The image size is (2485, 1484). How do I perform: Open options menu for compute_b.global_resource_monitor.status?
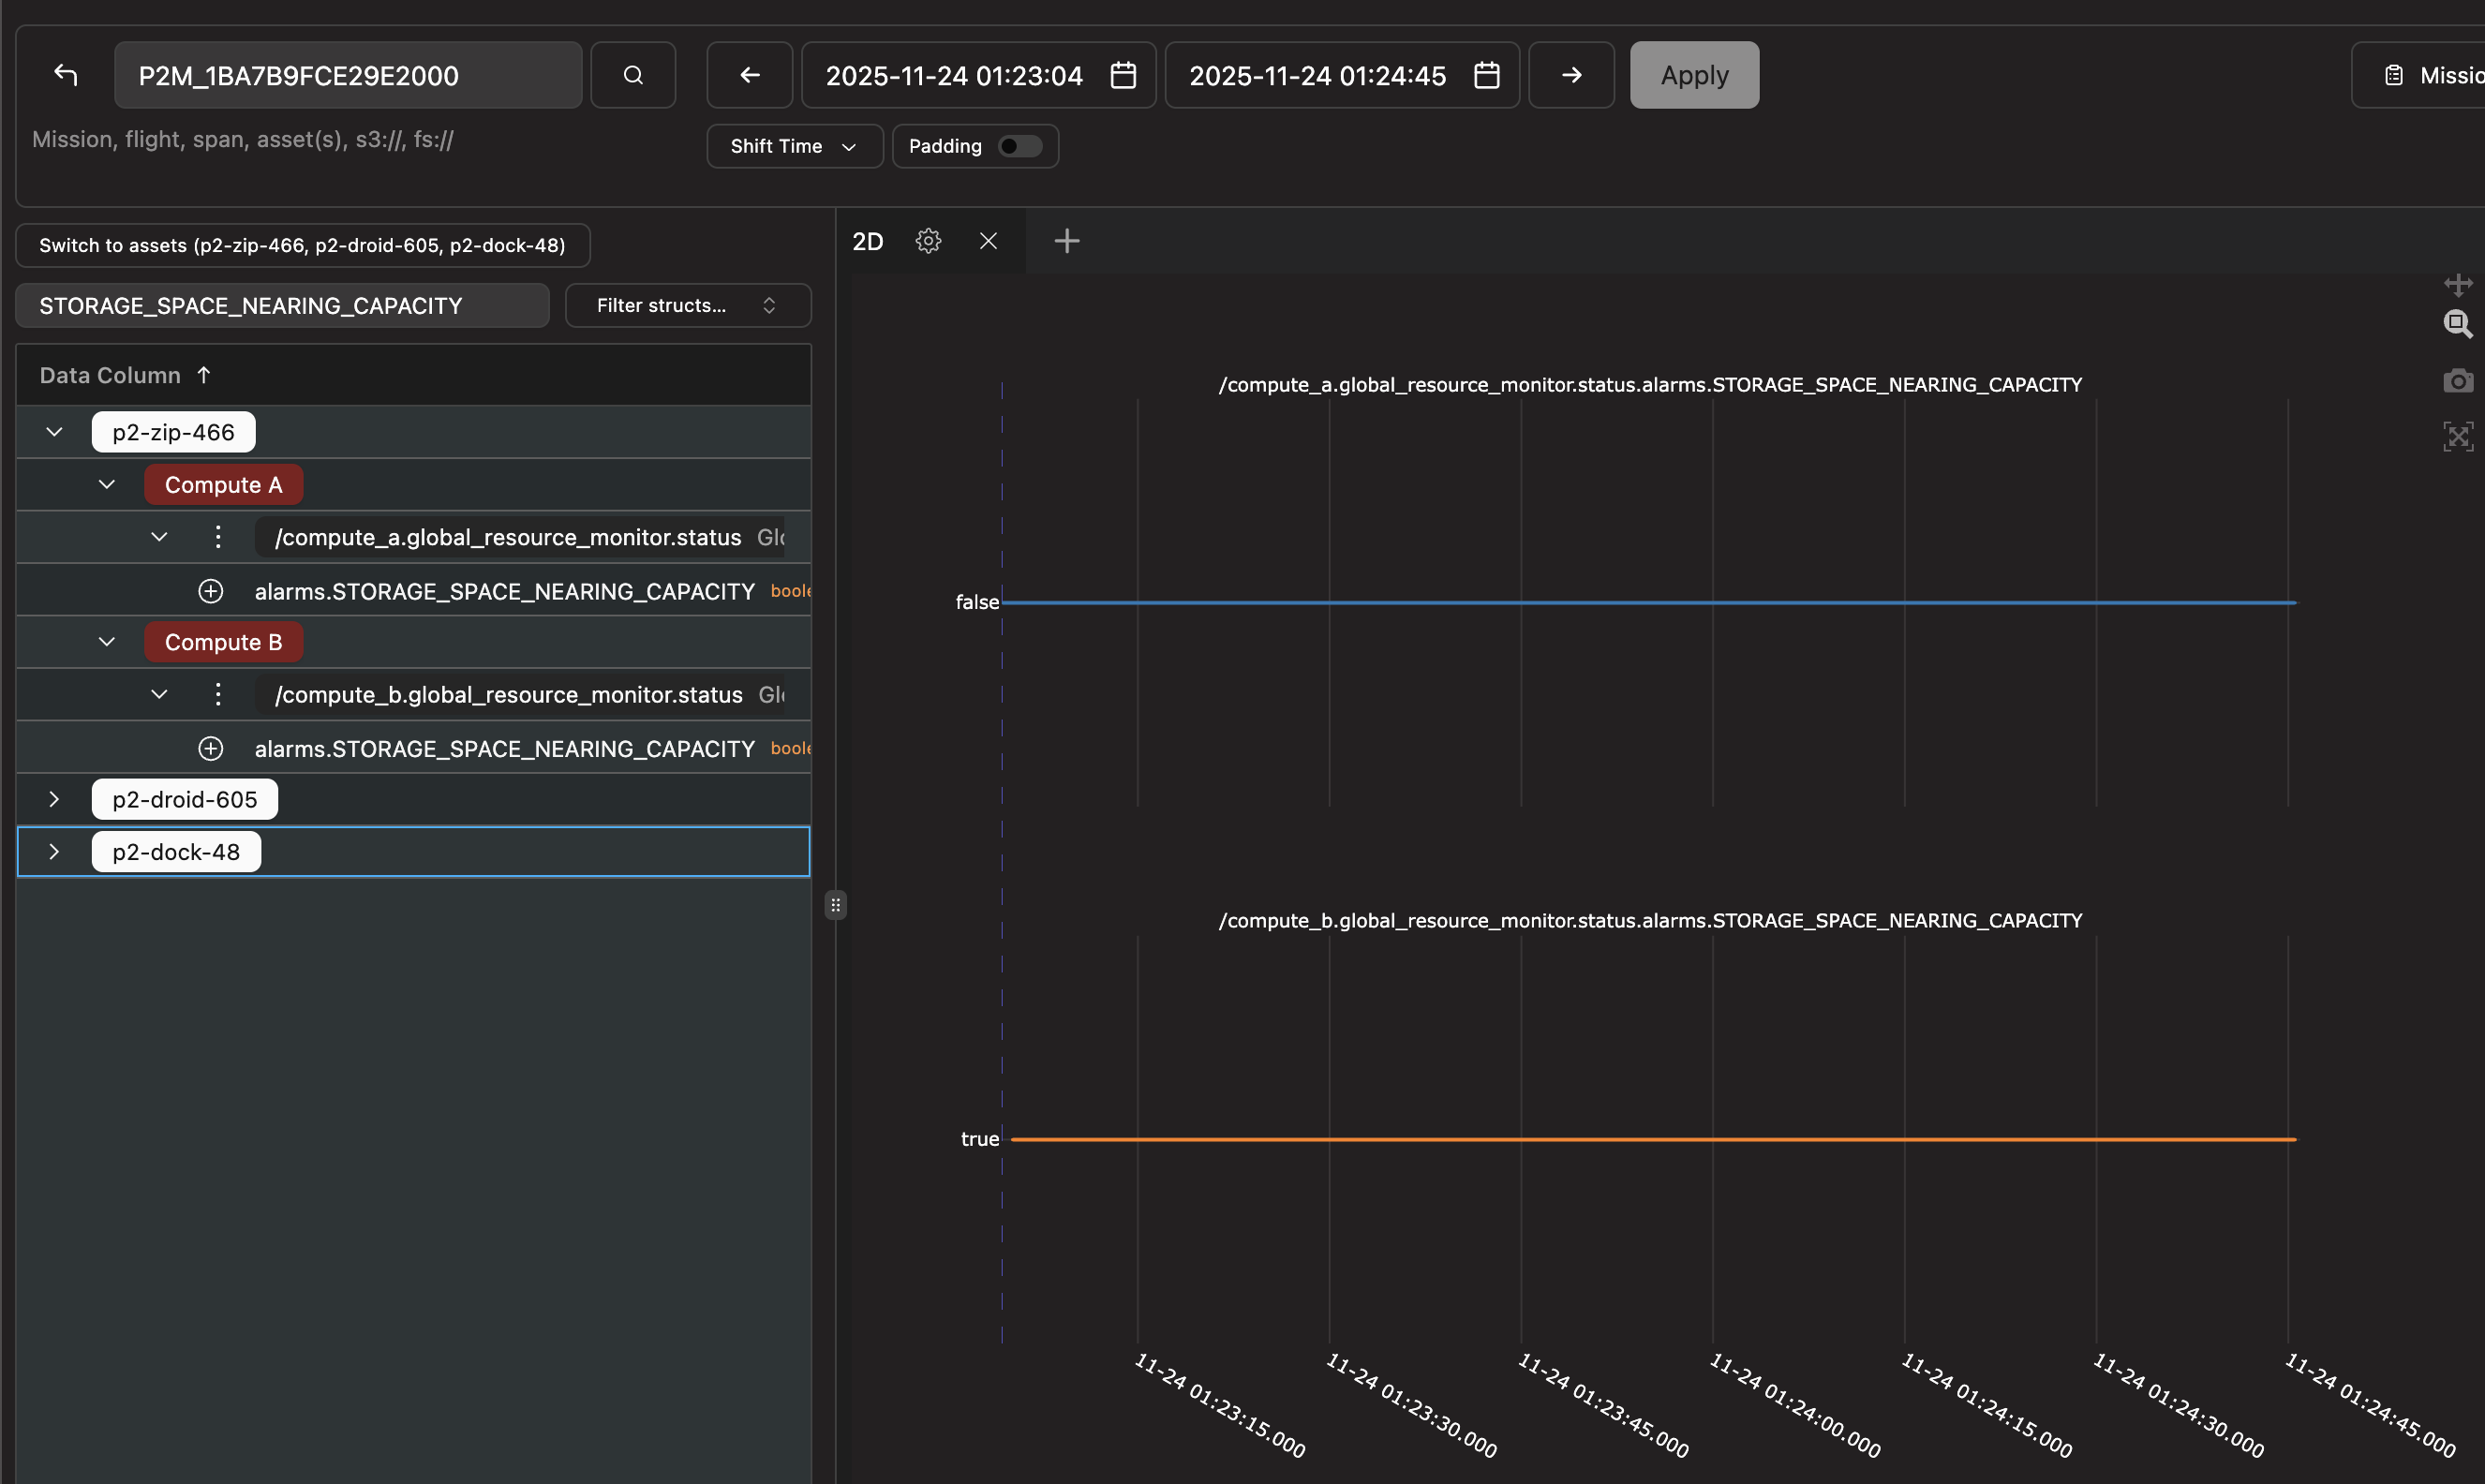pyautogui.click(x=218, y=694)
